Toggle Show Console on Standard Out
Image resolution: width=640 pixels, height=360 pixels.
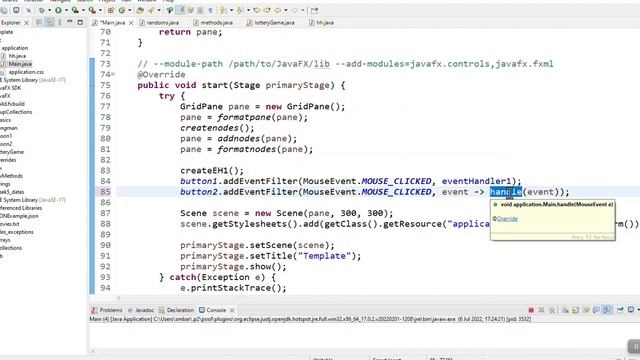[596, 310]
